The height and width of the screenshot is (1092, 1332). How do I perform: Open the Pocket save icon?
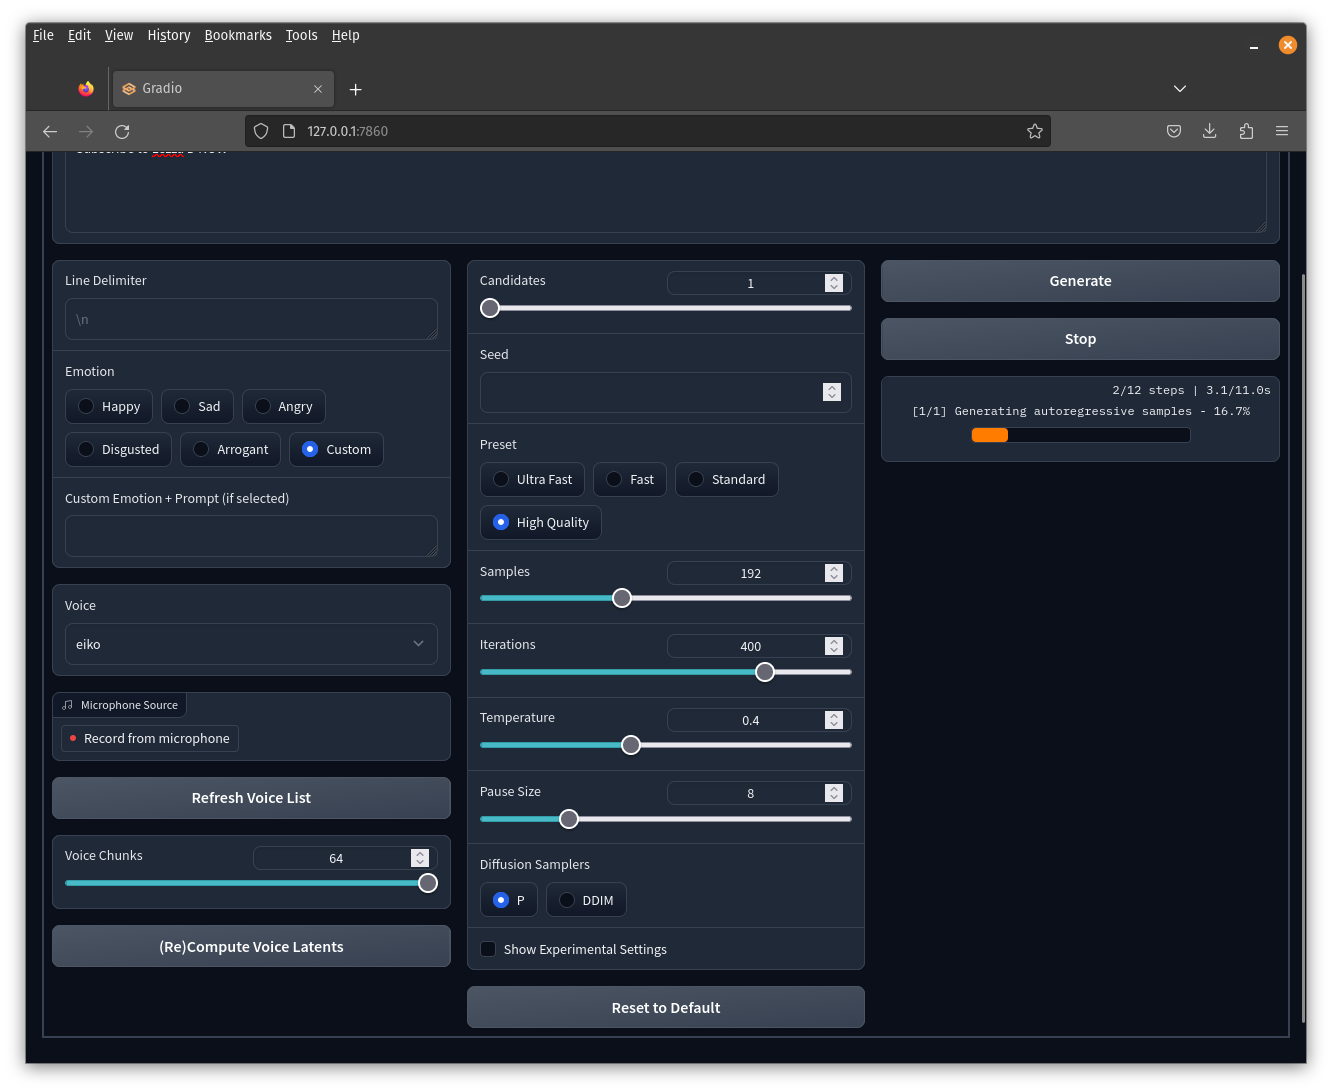1174,131
